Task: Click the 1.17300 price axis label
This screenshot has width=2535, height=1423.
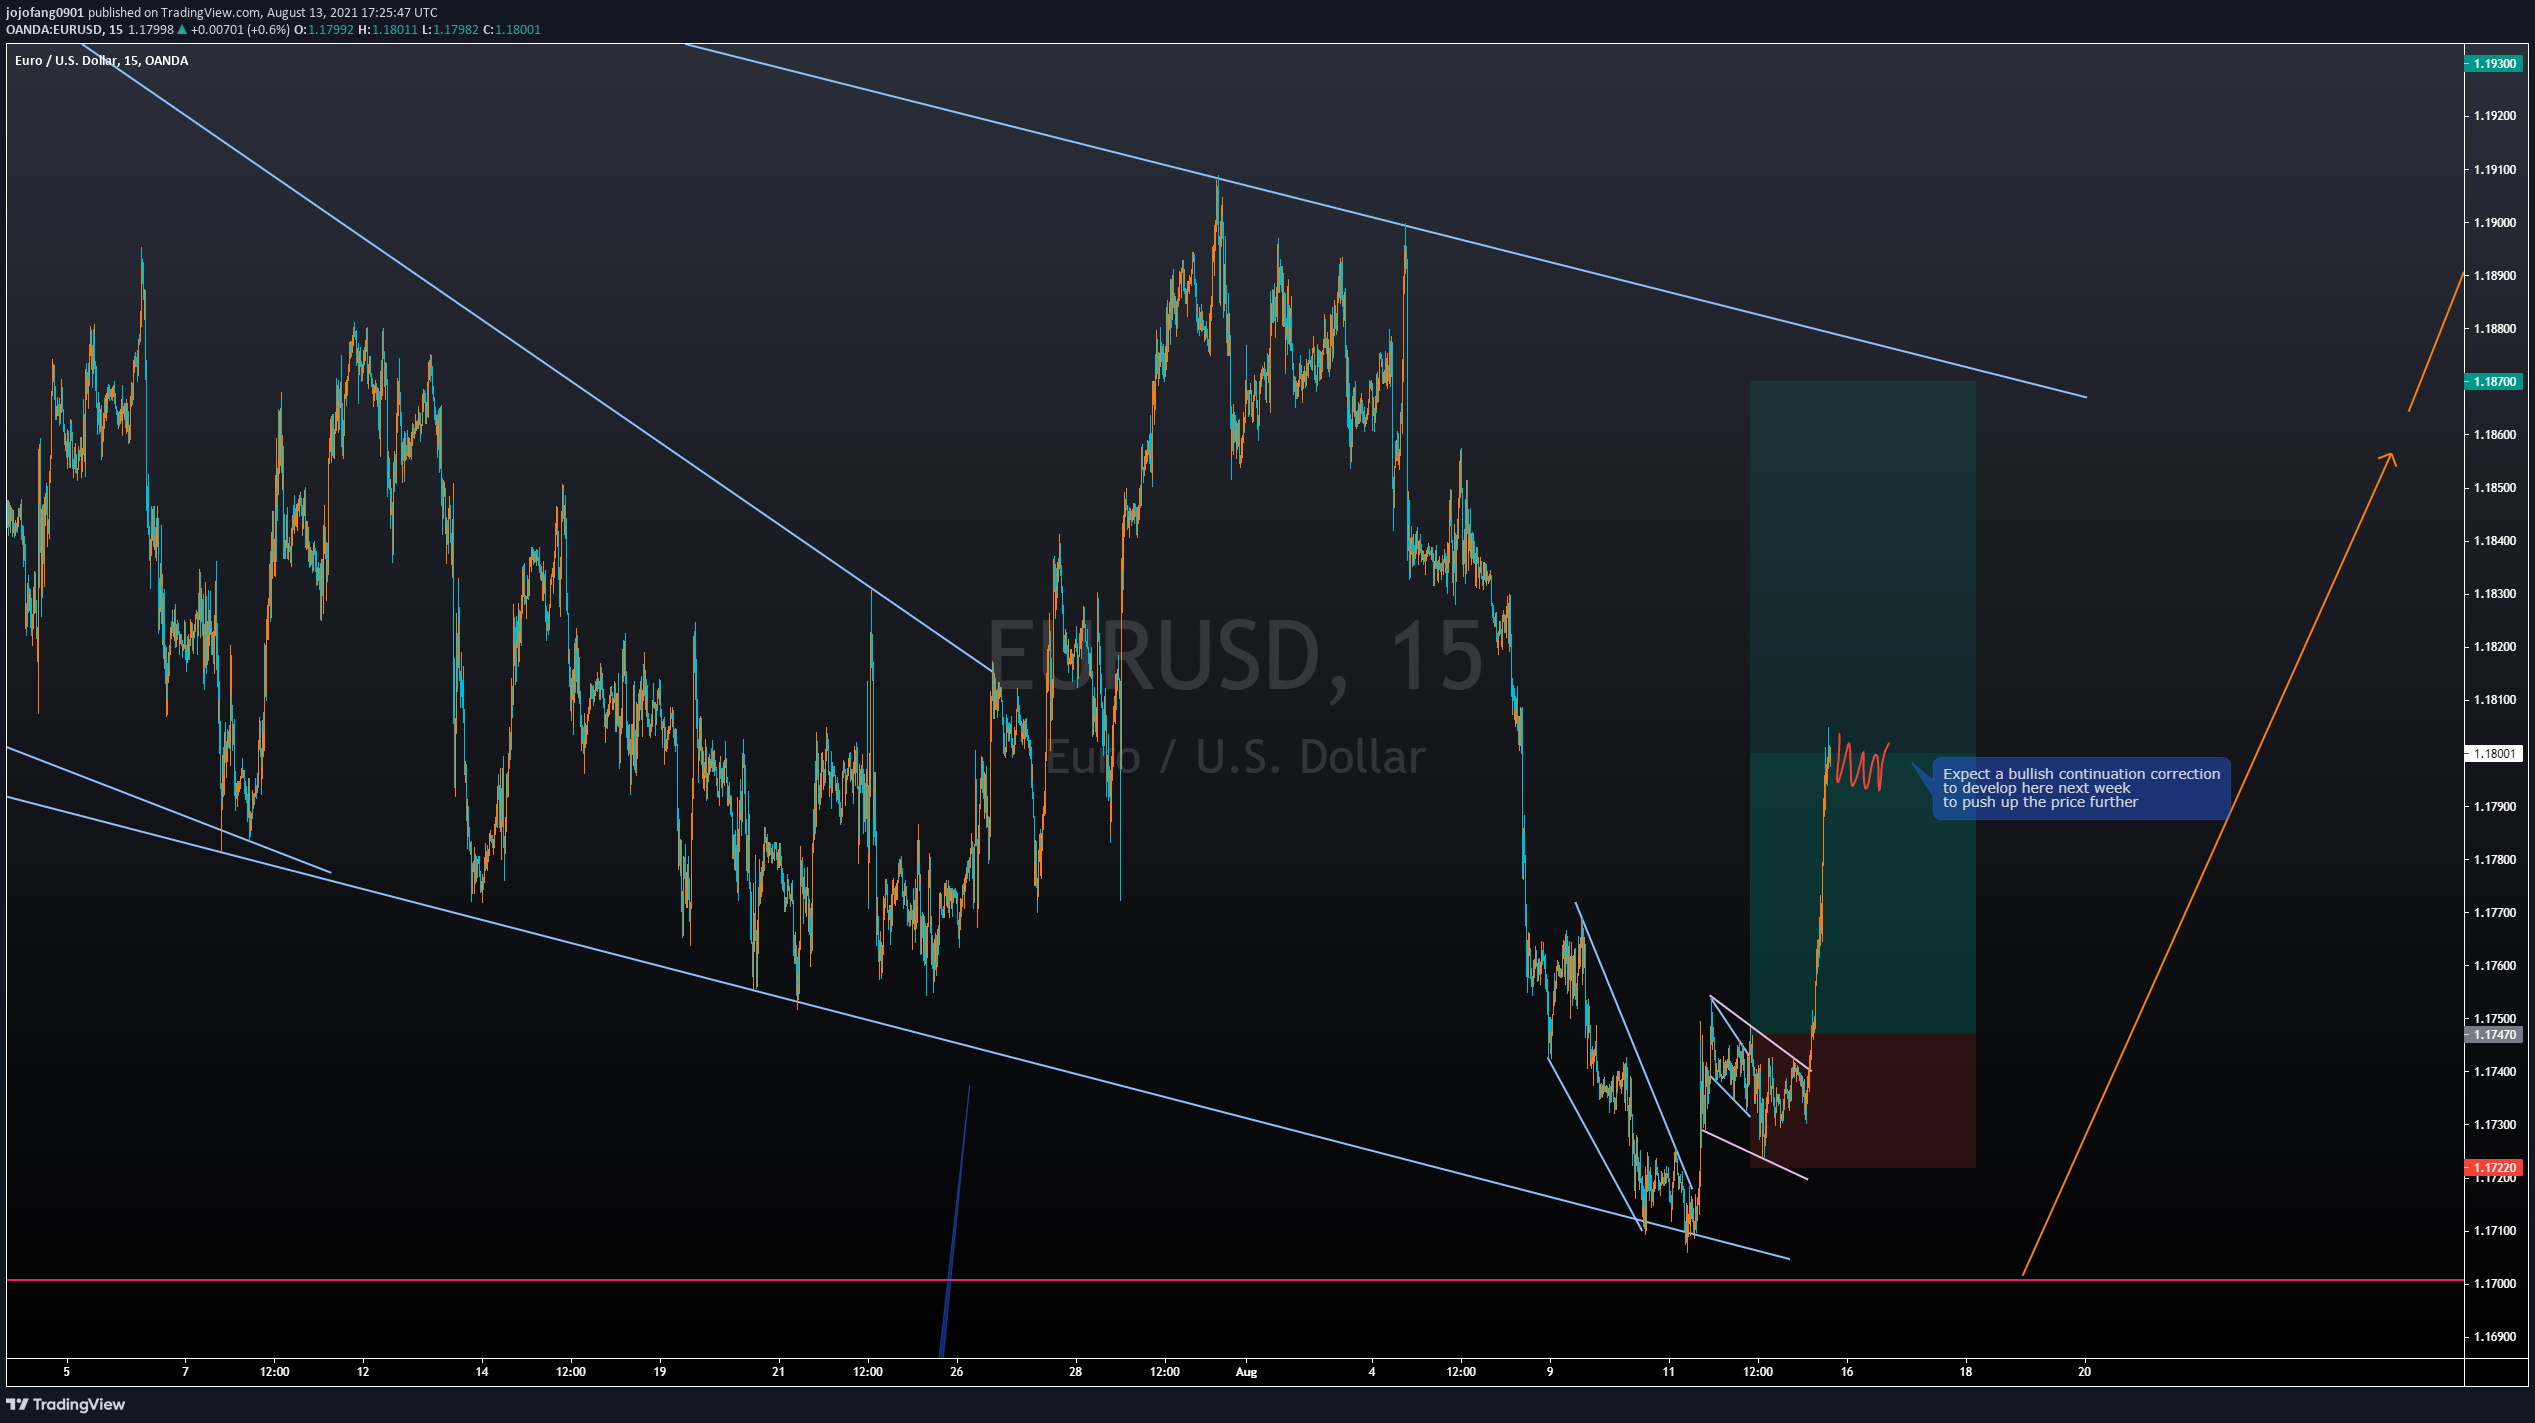Action: 2494,1124
